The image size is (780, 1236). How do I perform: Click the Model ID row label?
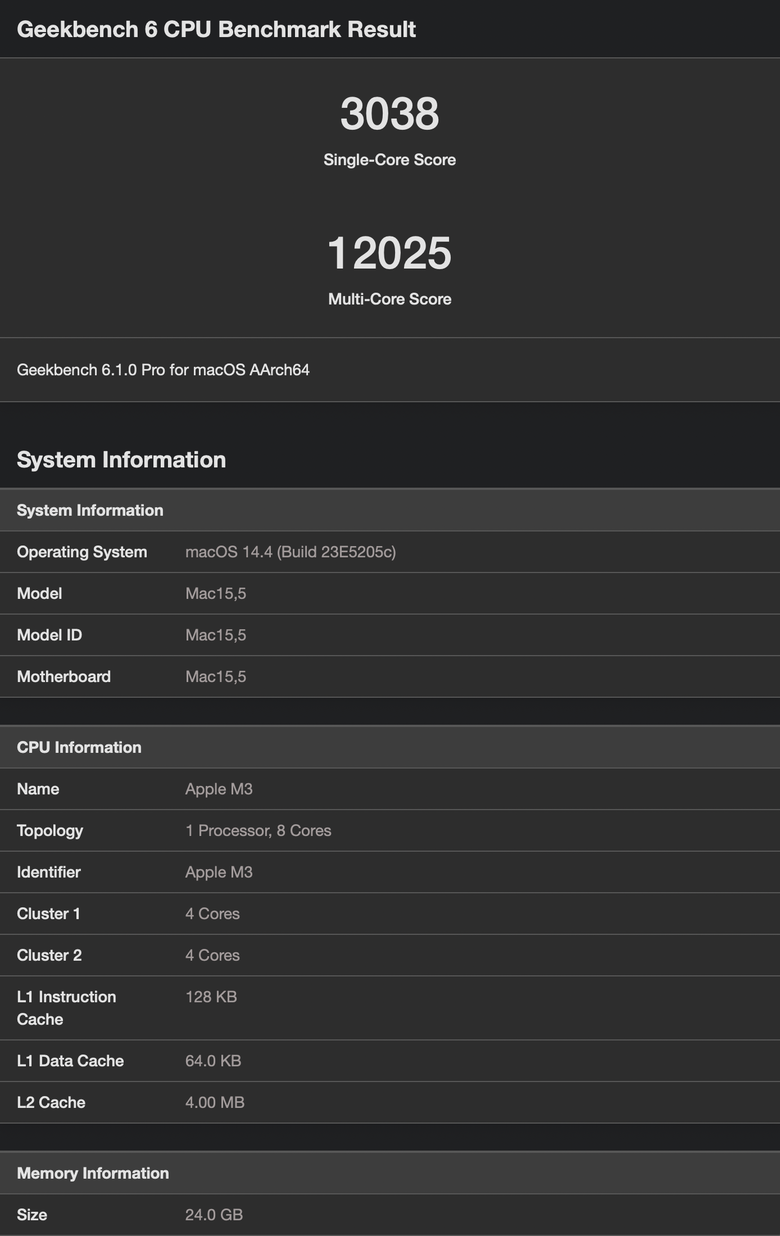point(49,635)
